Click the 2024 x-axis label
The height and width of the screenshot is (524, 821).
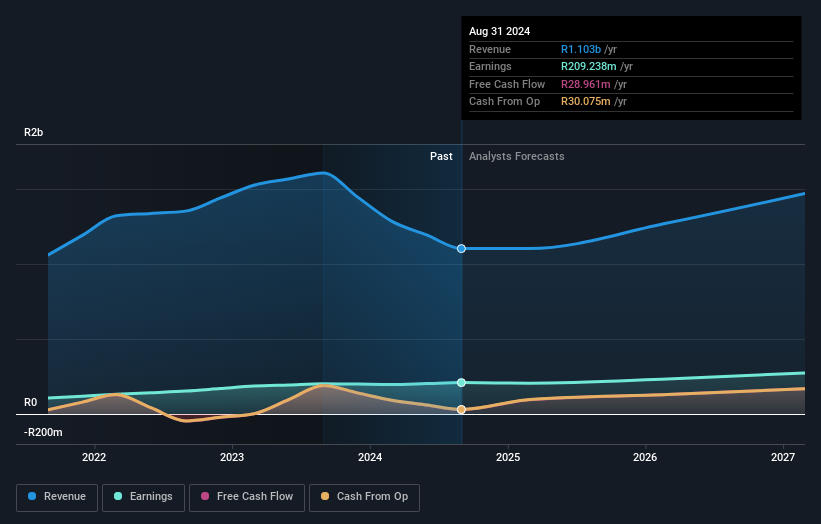(x=370, y=458)
